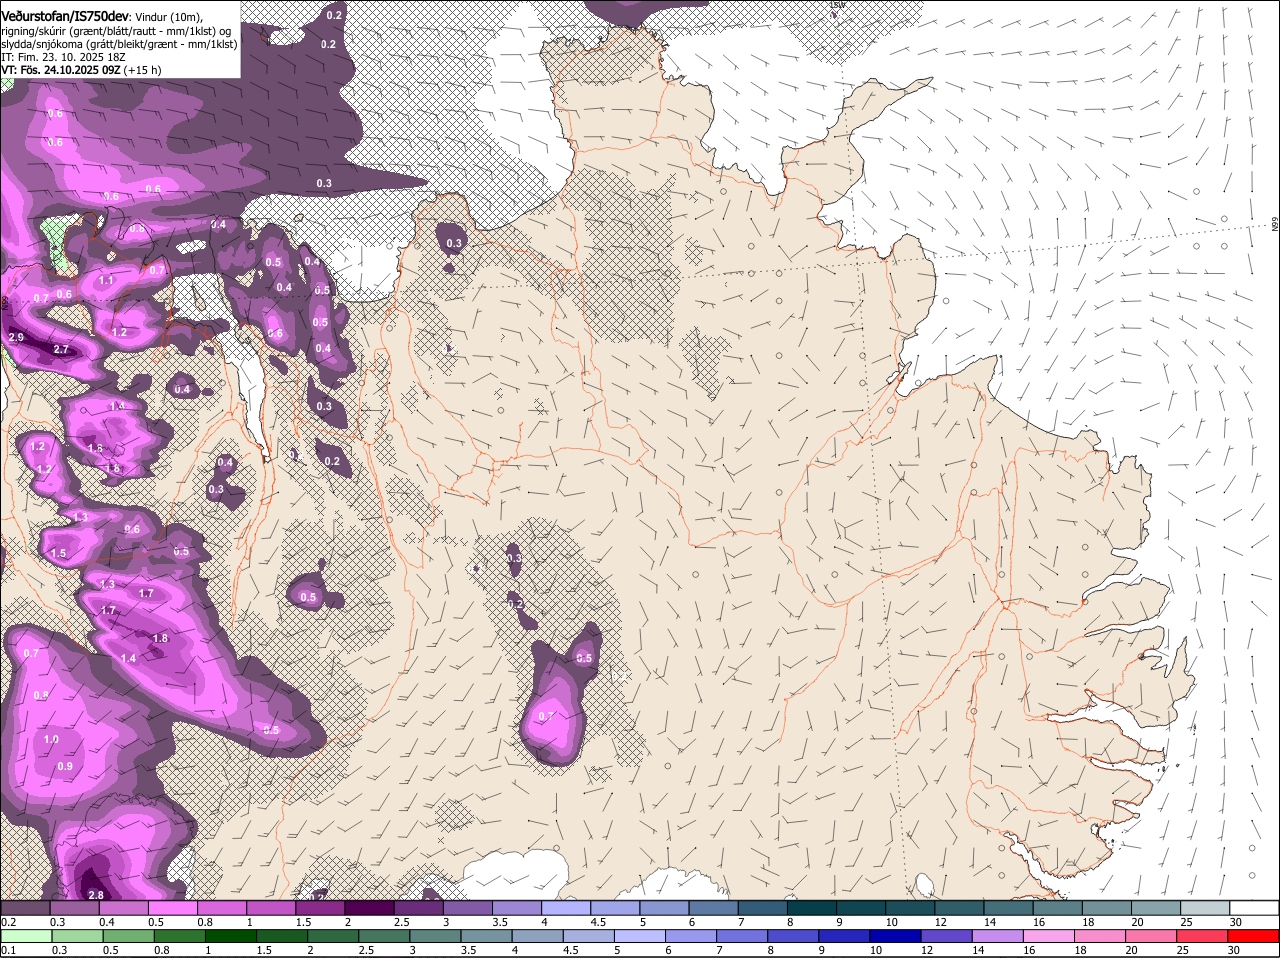Screen dimensions: 1280x958
Task: Select the snow scale swatch from 0.3 to 0.4
Action: click(x=74, y=907)
